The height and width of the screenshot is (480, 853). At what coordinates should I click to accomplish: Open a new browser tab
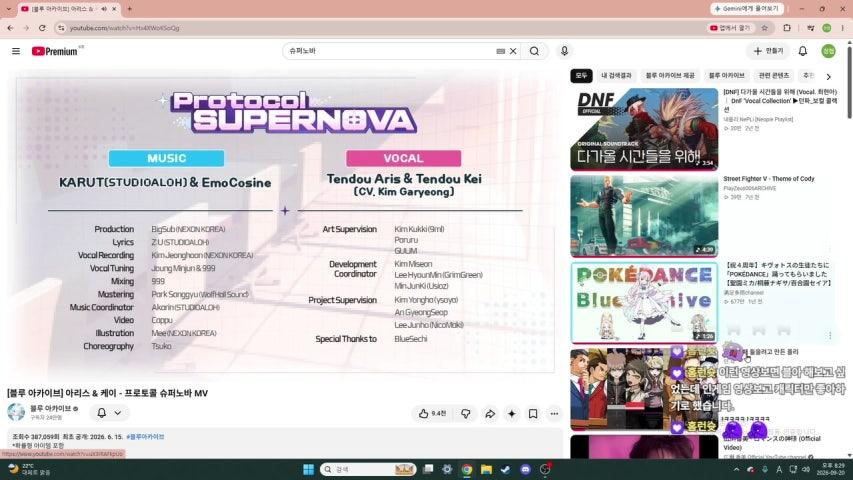[x=129, y=9]
